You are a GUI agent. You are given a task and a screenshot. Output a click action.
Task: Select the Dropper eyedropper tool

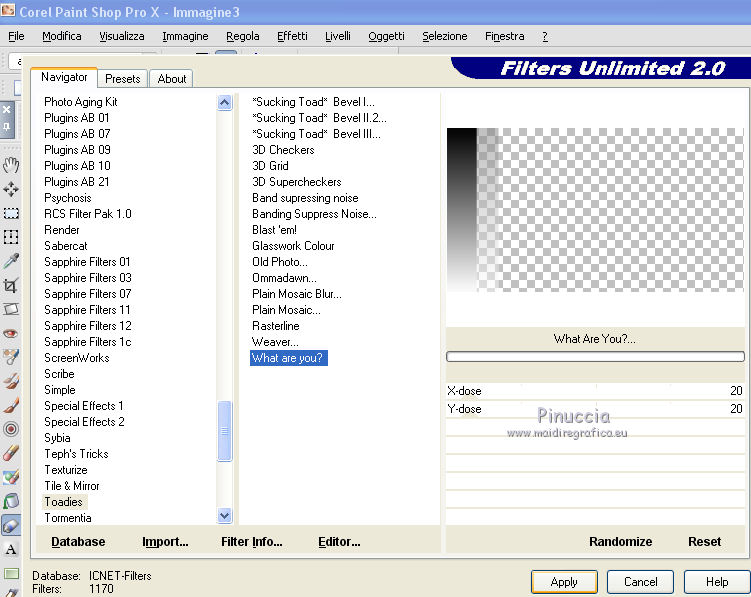coord(11,261)
